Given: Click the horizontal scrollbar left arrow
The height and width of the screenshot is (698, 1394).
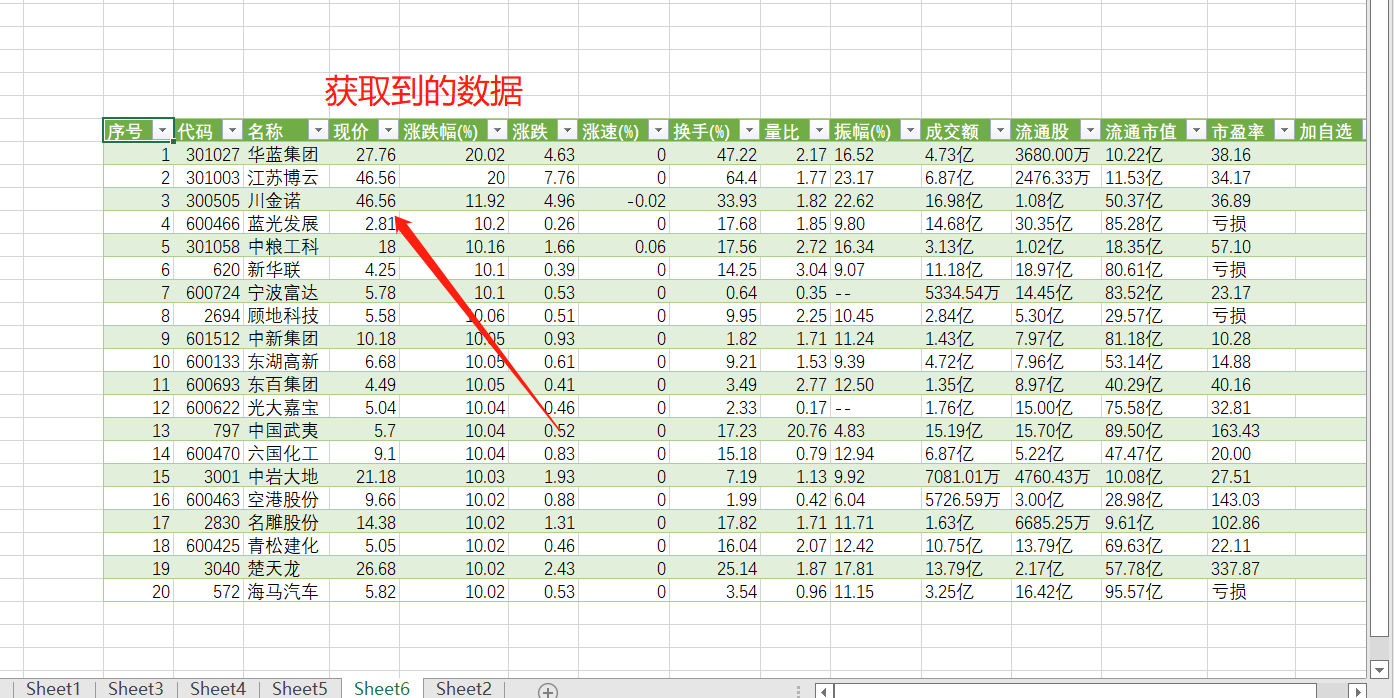Looking at the screenshot, I should click(825, 690).
